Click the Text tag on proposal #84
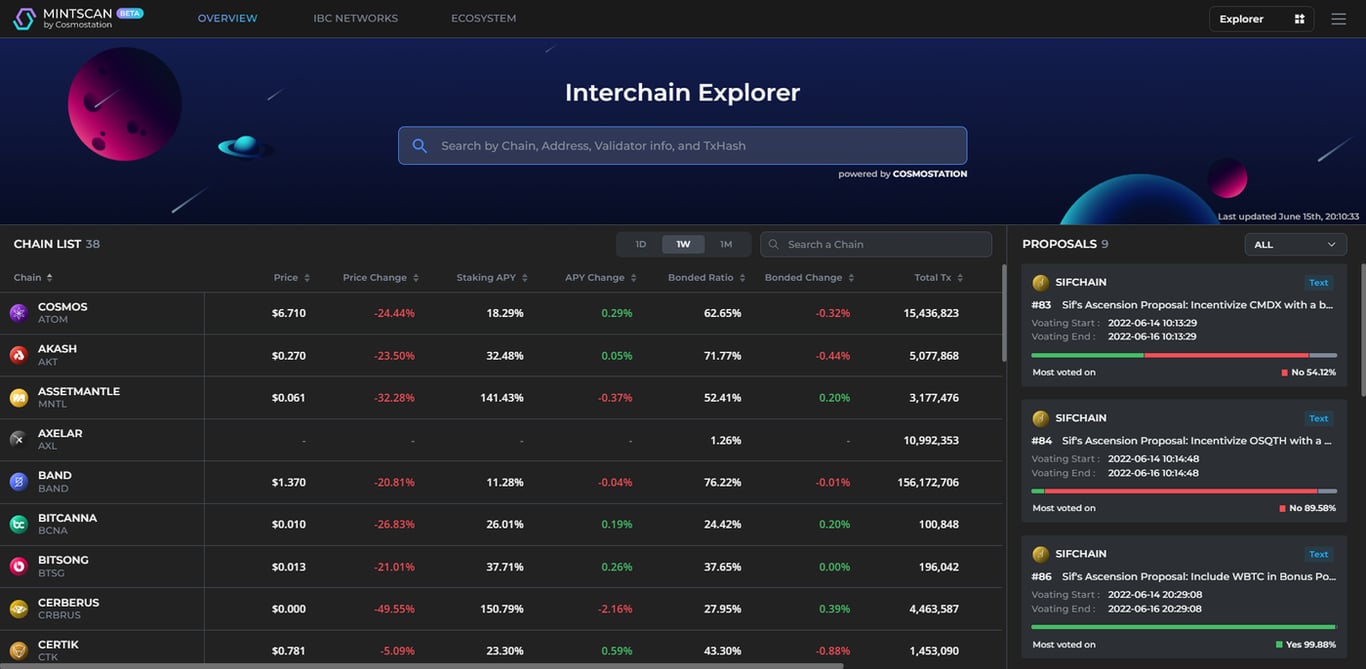Viewport: 1366px width, 669px height. [1319, 419]
